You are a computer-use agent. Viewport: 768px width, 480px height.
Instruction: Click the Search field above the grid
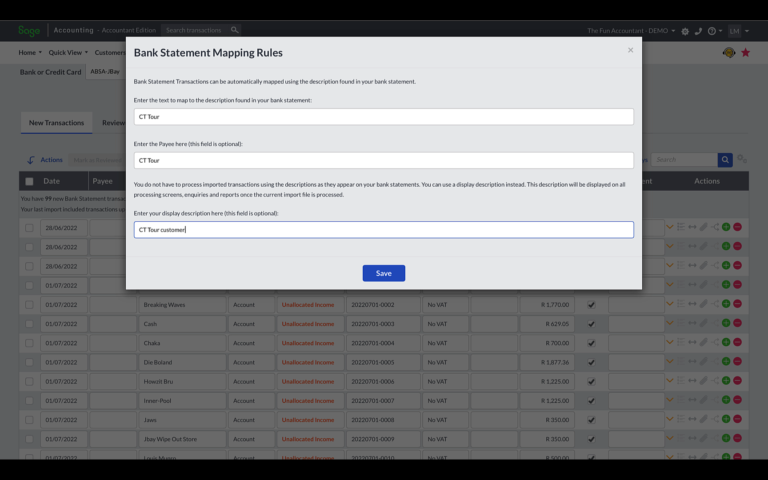[x=684, y=160]
